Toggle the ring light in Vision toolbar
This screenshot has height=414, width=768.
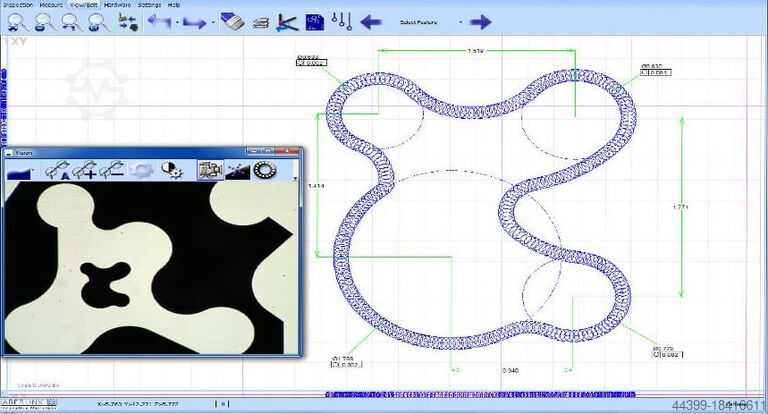[x=265, y=170]
